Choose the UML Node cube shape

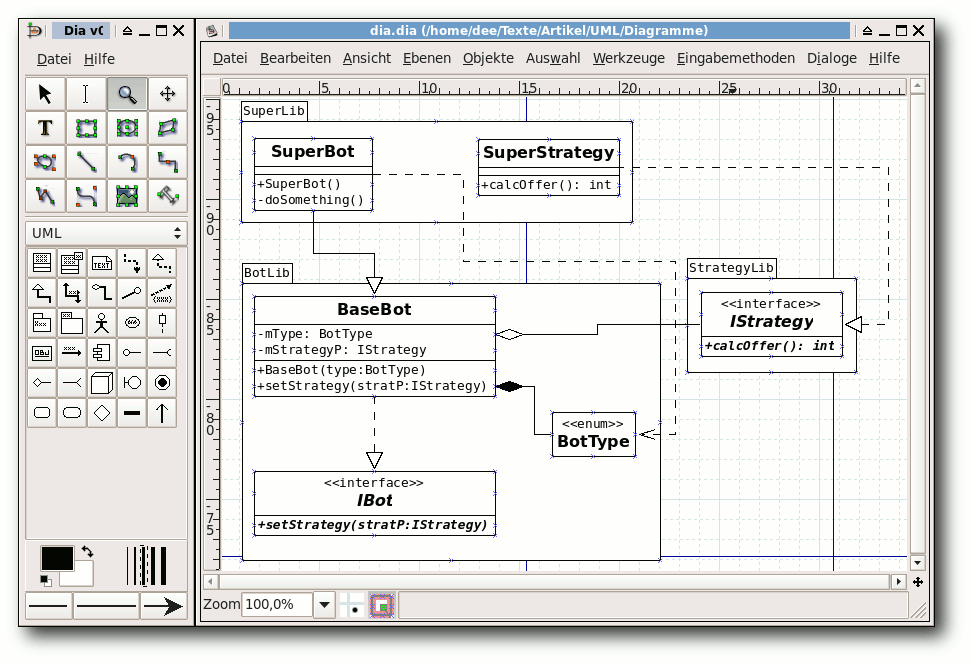click(x=101, y=382)
